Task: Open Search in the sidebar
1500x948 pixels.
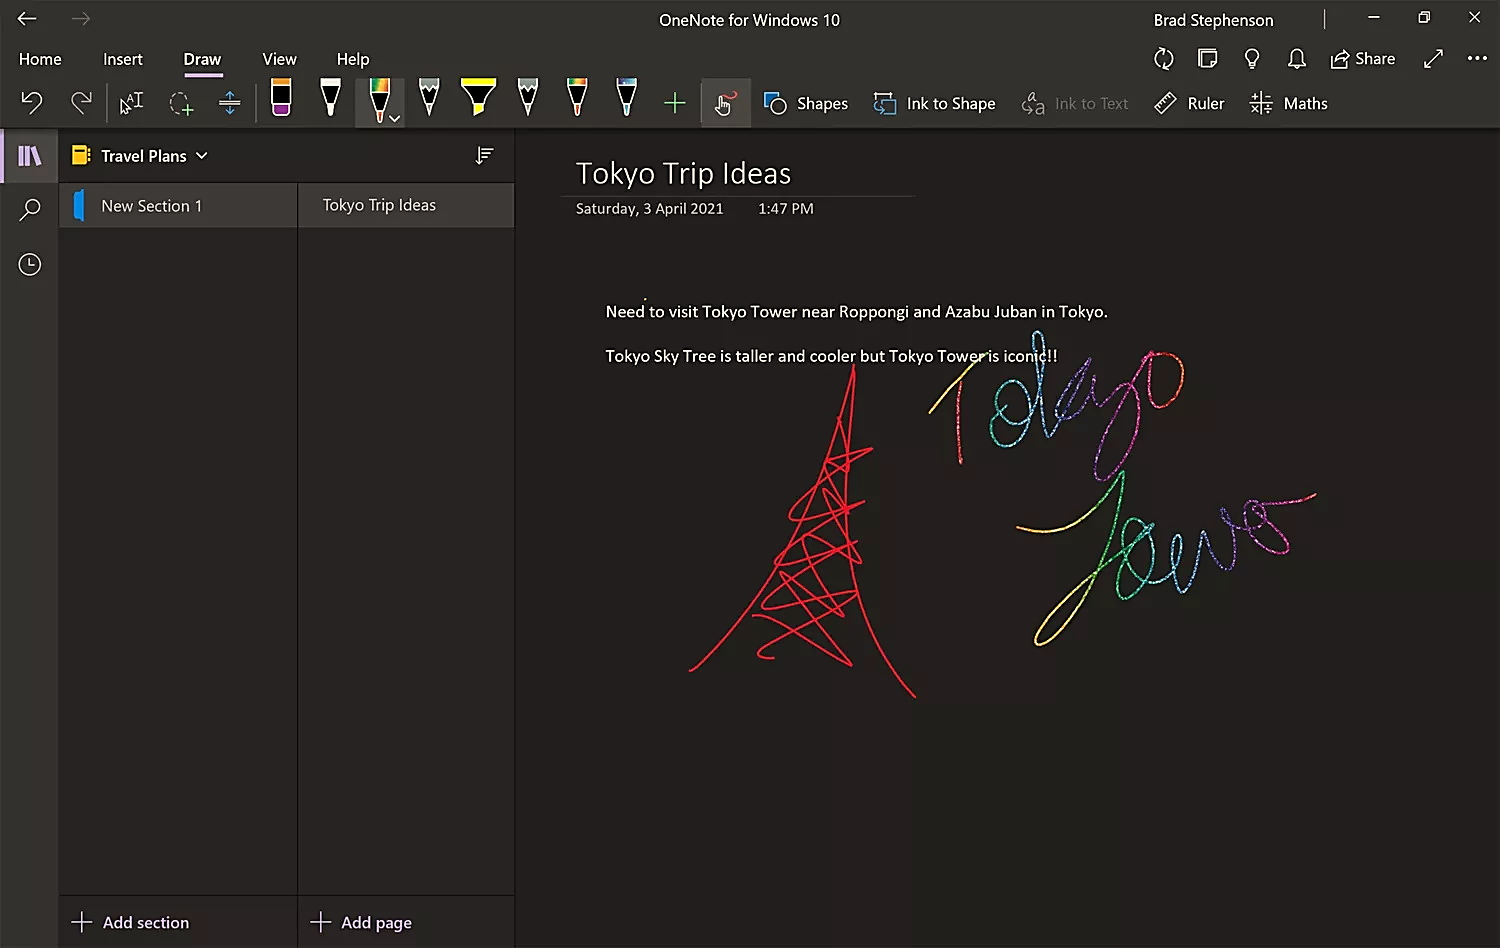Action: point(30,210)
